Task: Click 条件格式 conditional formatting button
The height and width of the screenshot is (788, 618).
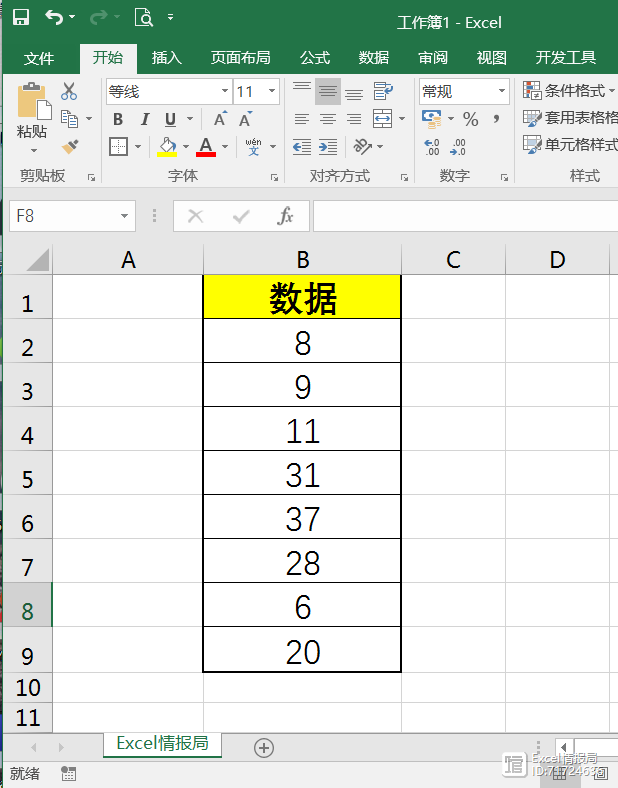Action: (569, 91)
